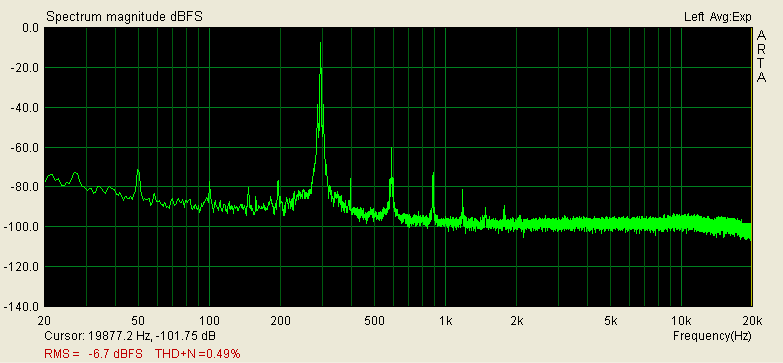Viewport: 783px width, 363px height.
Task: Click the Cursor readout '19877.2 Hz, -101.75 dB'
Action: click(x=152, y=335)
